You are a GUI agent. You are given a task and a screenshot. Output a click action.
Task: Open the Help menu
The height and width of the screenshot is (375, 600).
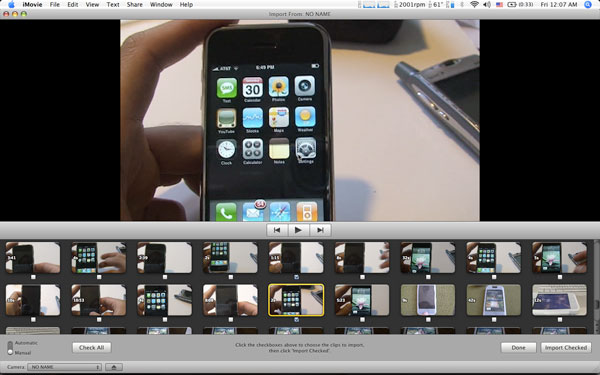pyautogui.click(x=186, y=5)
